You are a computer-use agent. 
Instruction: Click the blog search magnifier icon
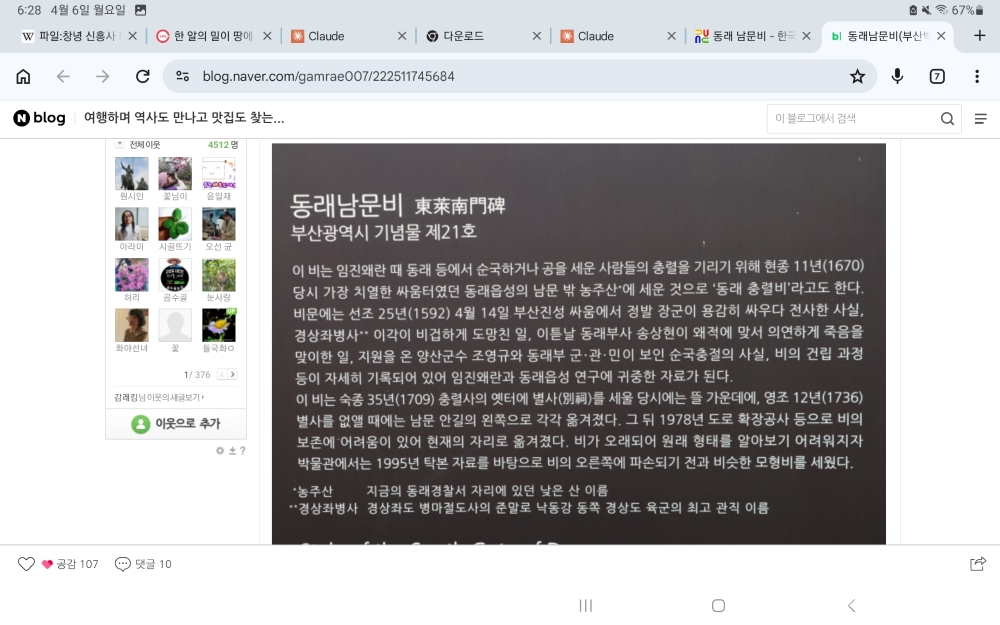tap(947, 119)
